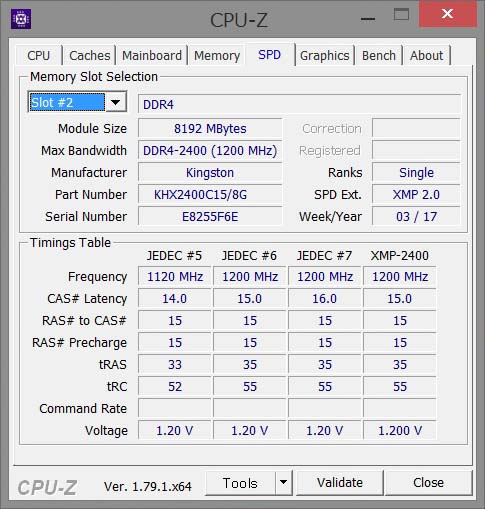Viewport: 485px width, 509px height.
Task: Switch to the Memory tab
Action: [x=217, y=55]
